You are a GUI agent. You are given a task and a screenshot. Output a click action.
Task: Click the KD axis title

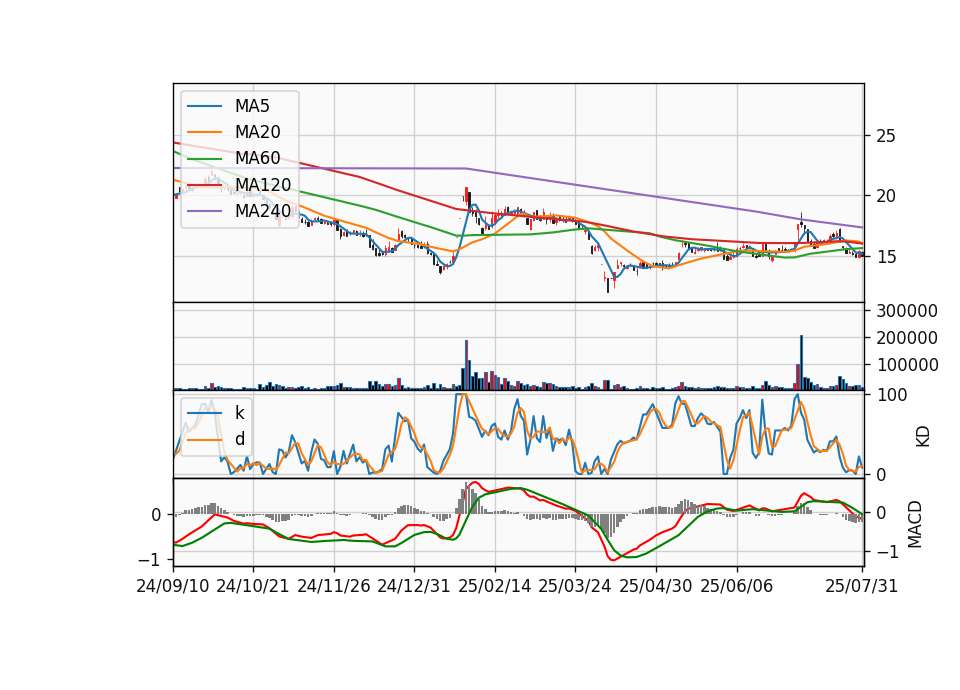[923, 437]
